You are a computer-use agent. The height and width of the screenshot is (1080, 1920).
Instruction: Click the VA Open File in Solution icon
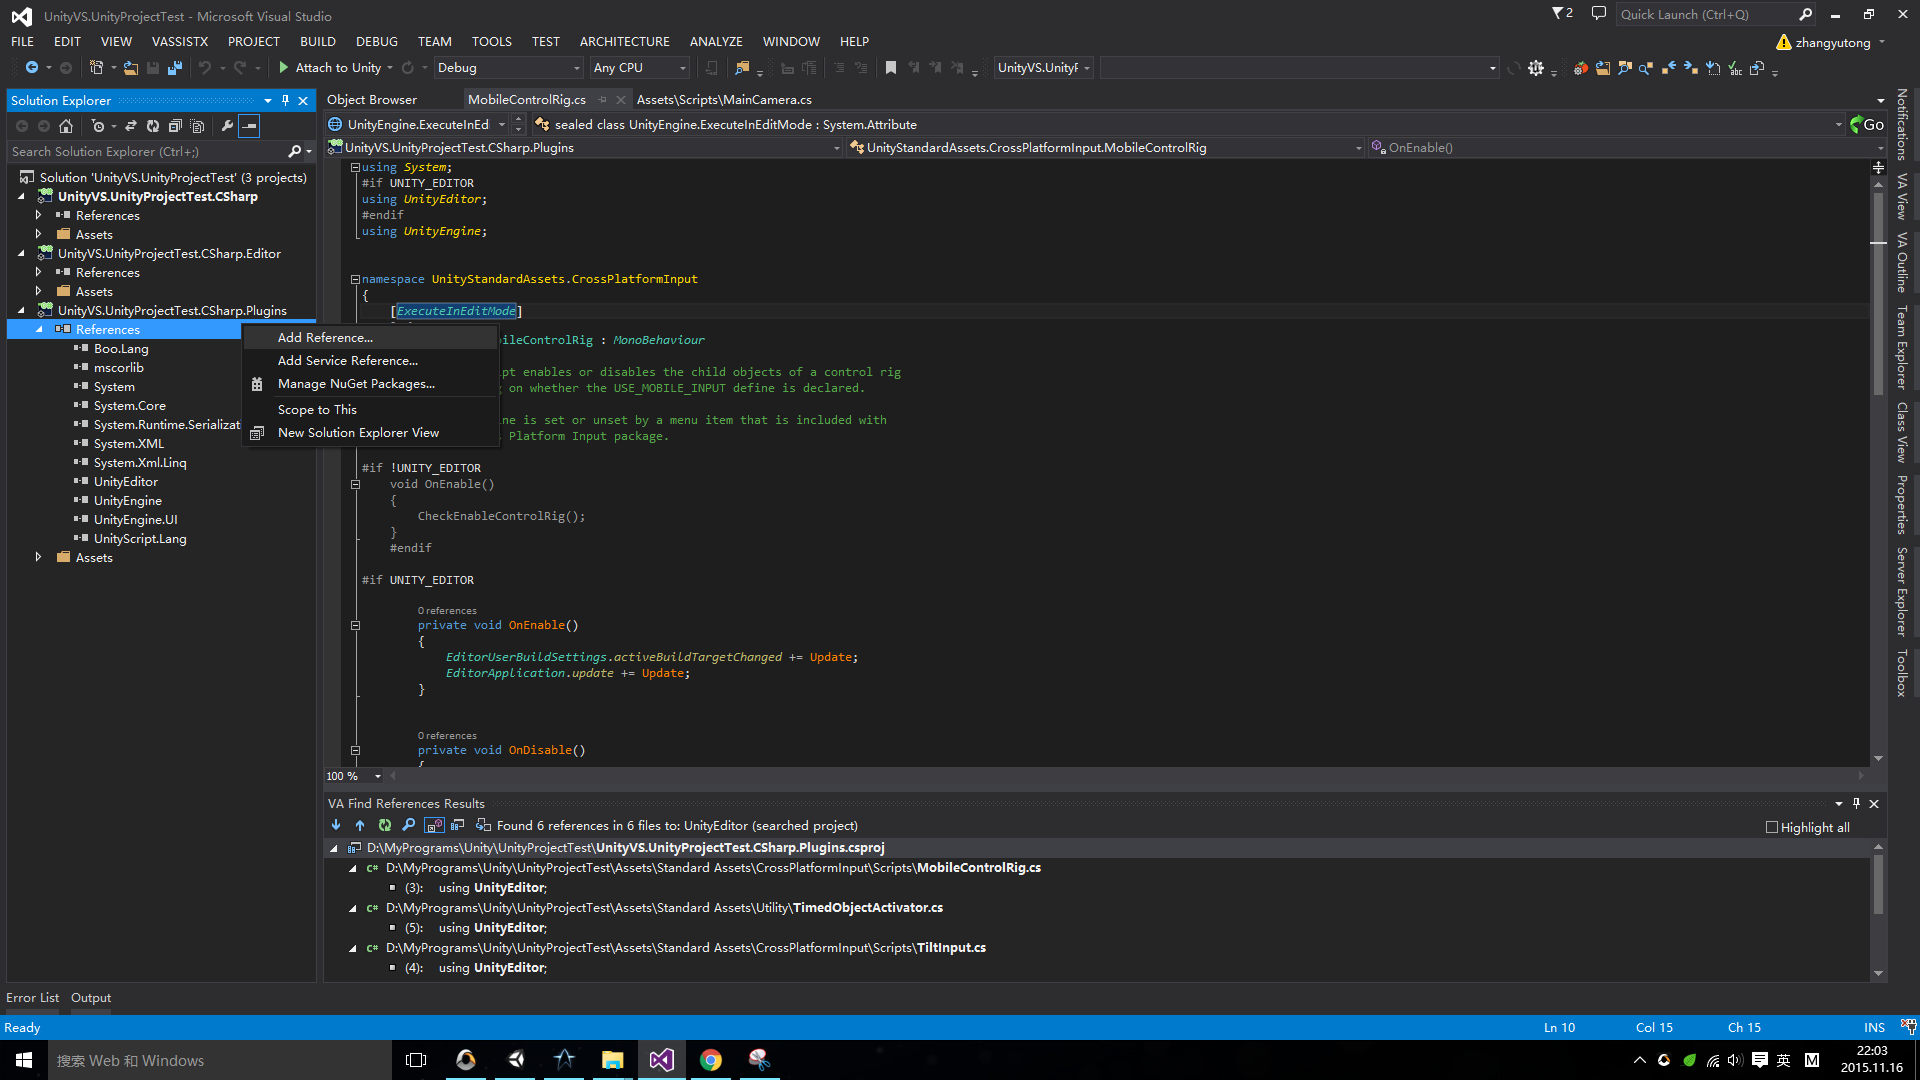[1603, 68]
